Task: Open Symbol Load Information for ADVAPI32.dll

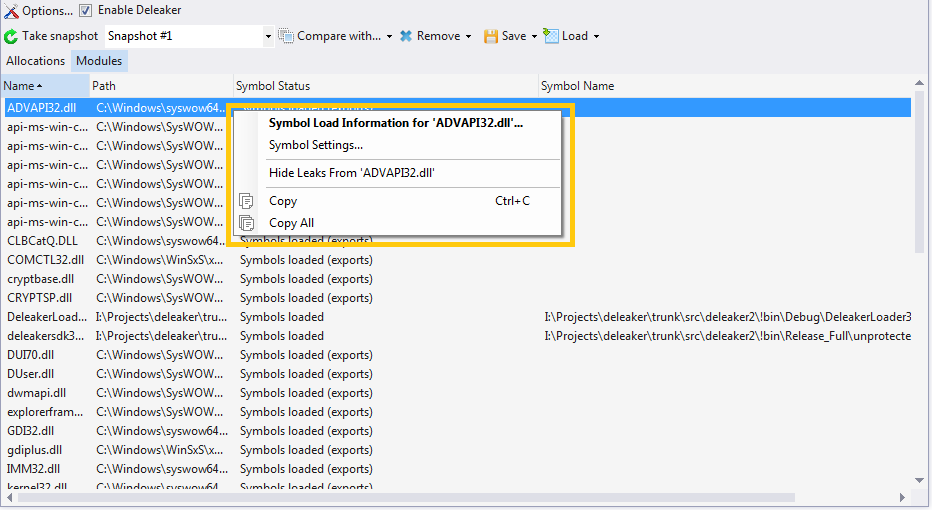Action: 396,123
